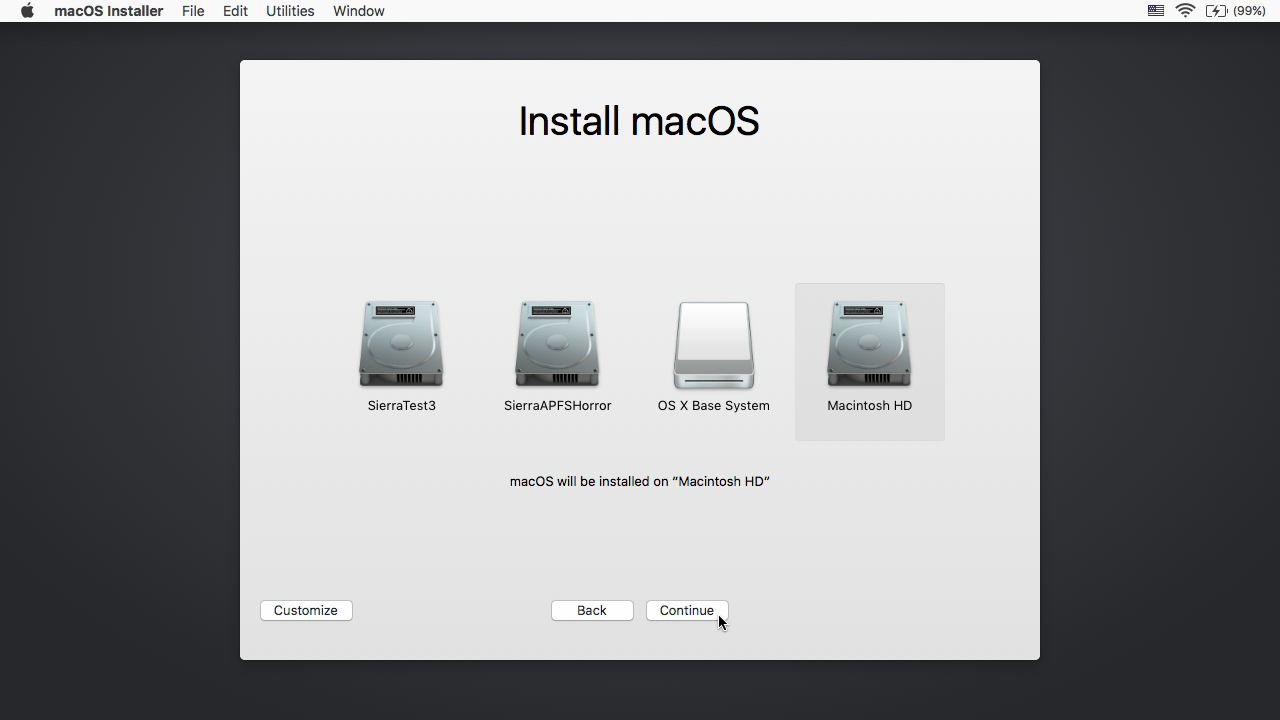Select the SierraTest3 disk icon
This screenshot has height=720, width=1280.
[x=401, y=343]
